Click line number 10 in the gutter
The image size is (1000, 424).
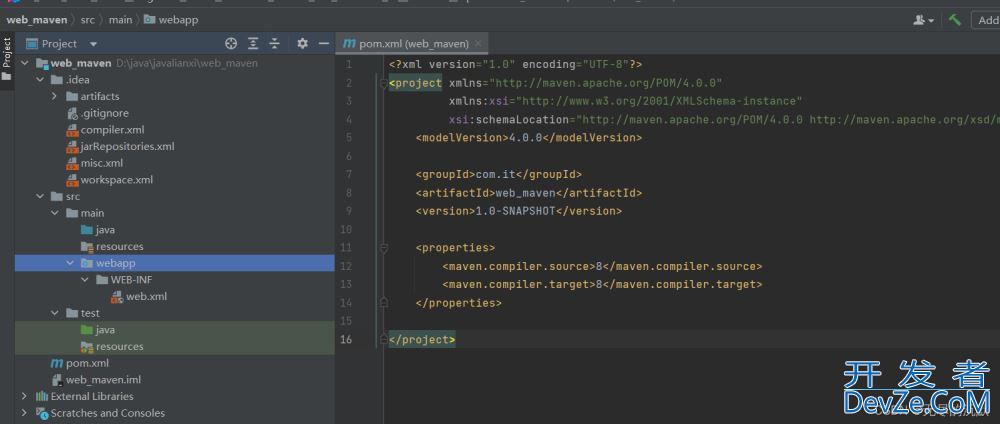(346, 230)
